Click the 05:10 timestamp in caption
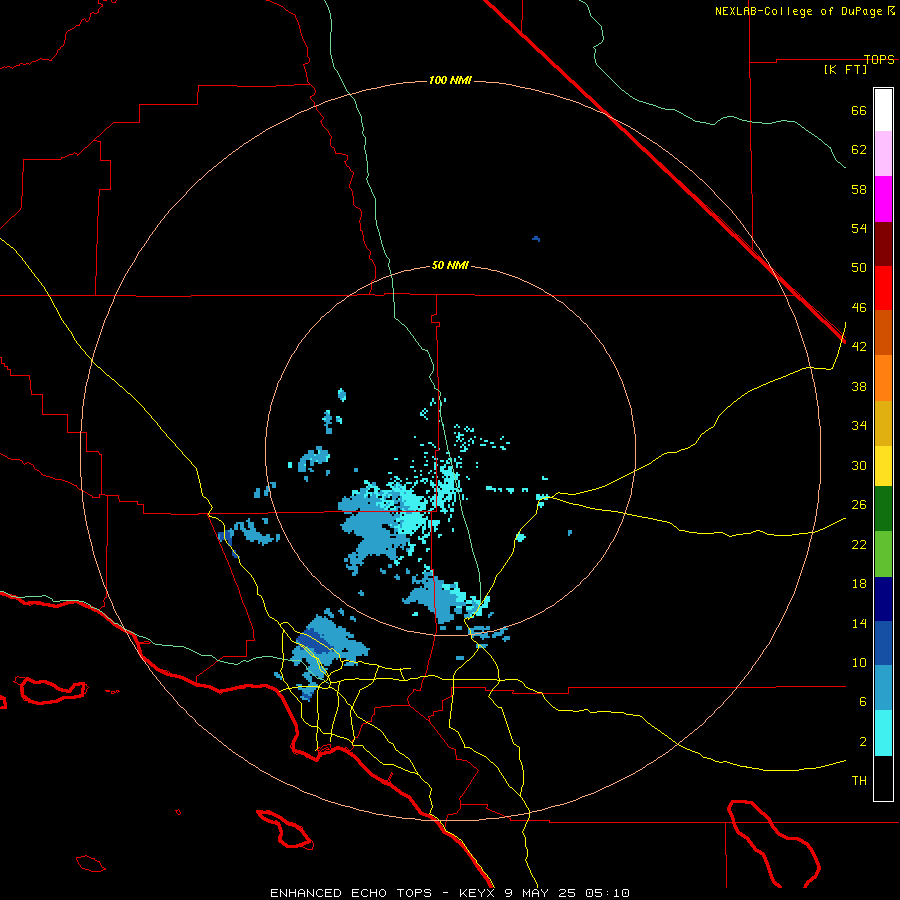900x900 pixels. pos(607,893)
